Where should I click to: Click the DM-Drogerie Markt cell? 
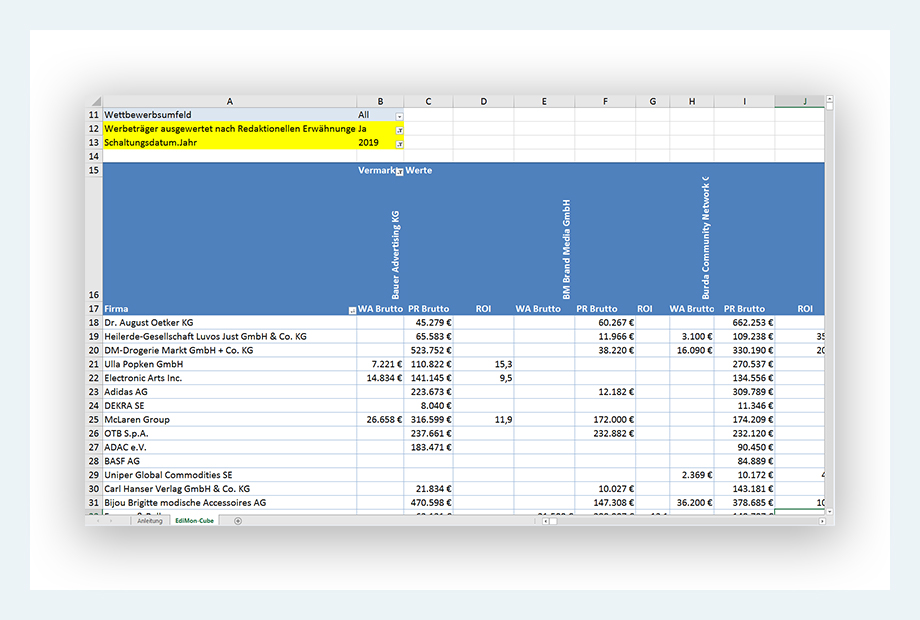(229, 350)
